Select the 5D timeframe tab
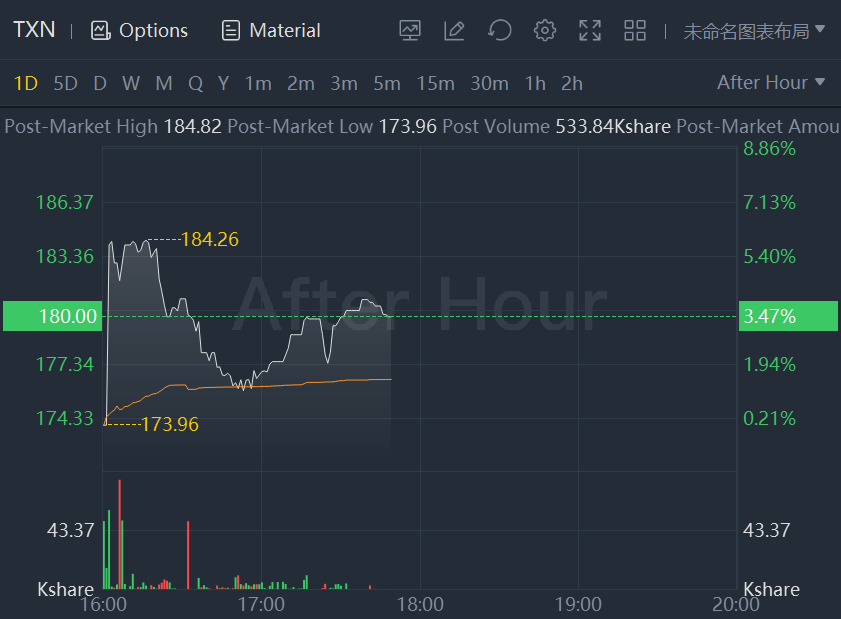 [x=65, y=83]
